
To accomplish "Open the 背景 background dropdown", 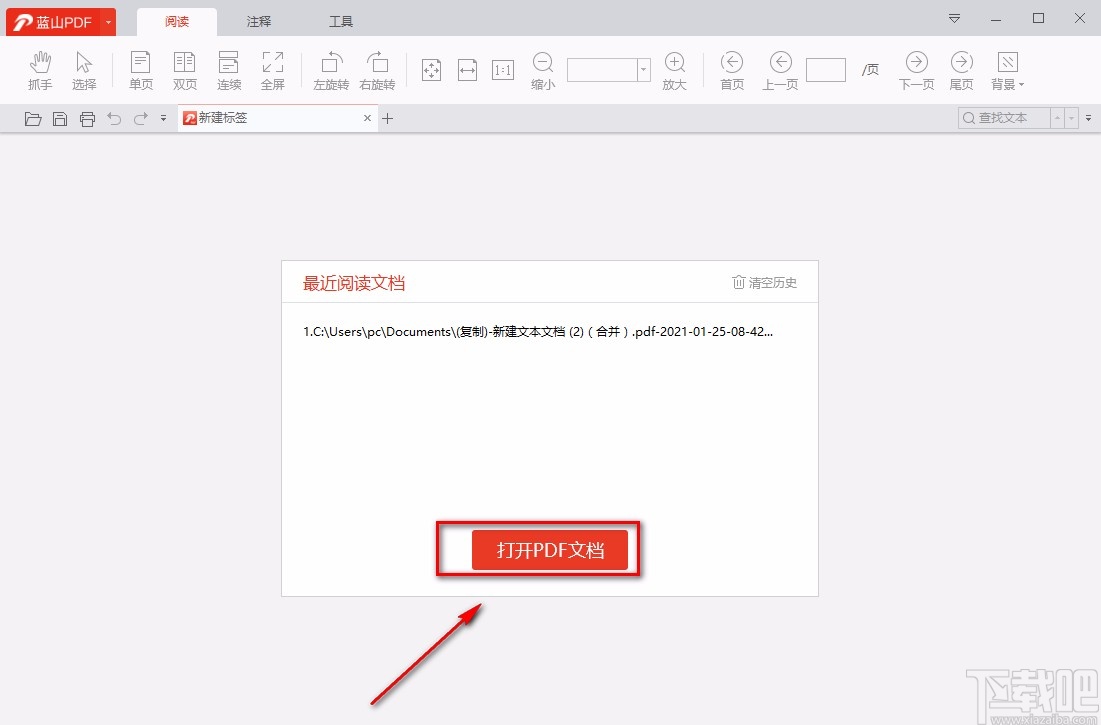I will click(1006, 68).
